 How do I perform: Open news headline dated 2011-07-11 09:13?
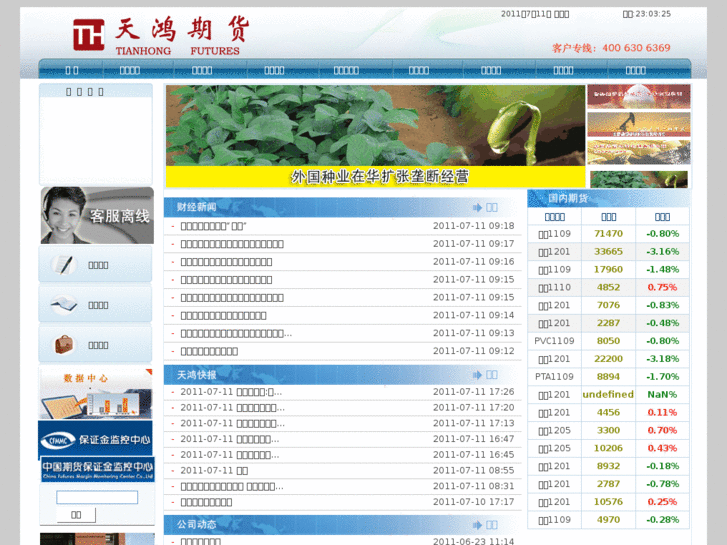(236, 333)
